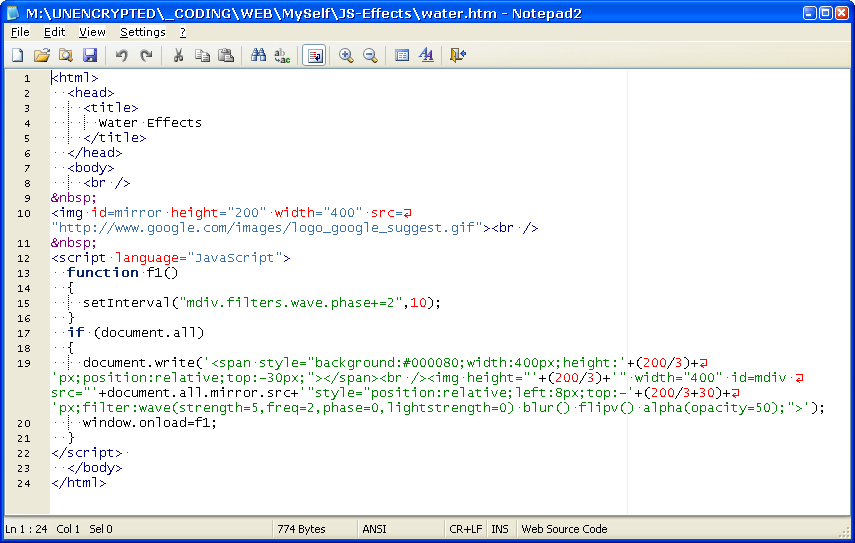Save the file with the floppy disk icon
Image resolution: width=855 pixels, height=543 pixels.
89,55
